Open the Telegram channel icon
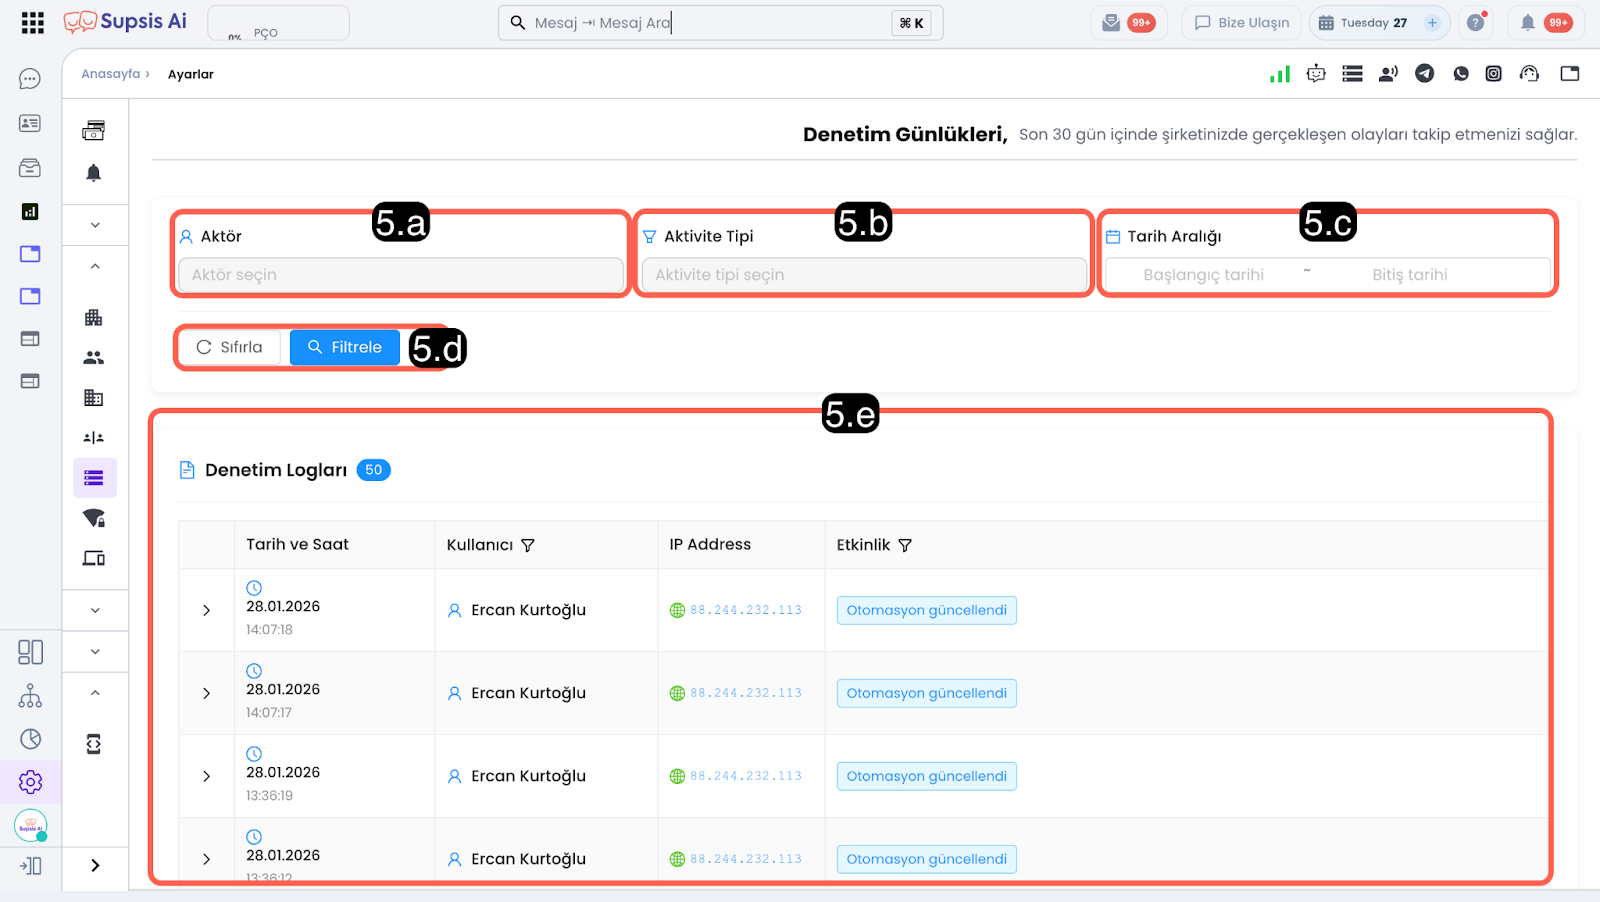 [x=1424, y=73]
